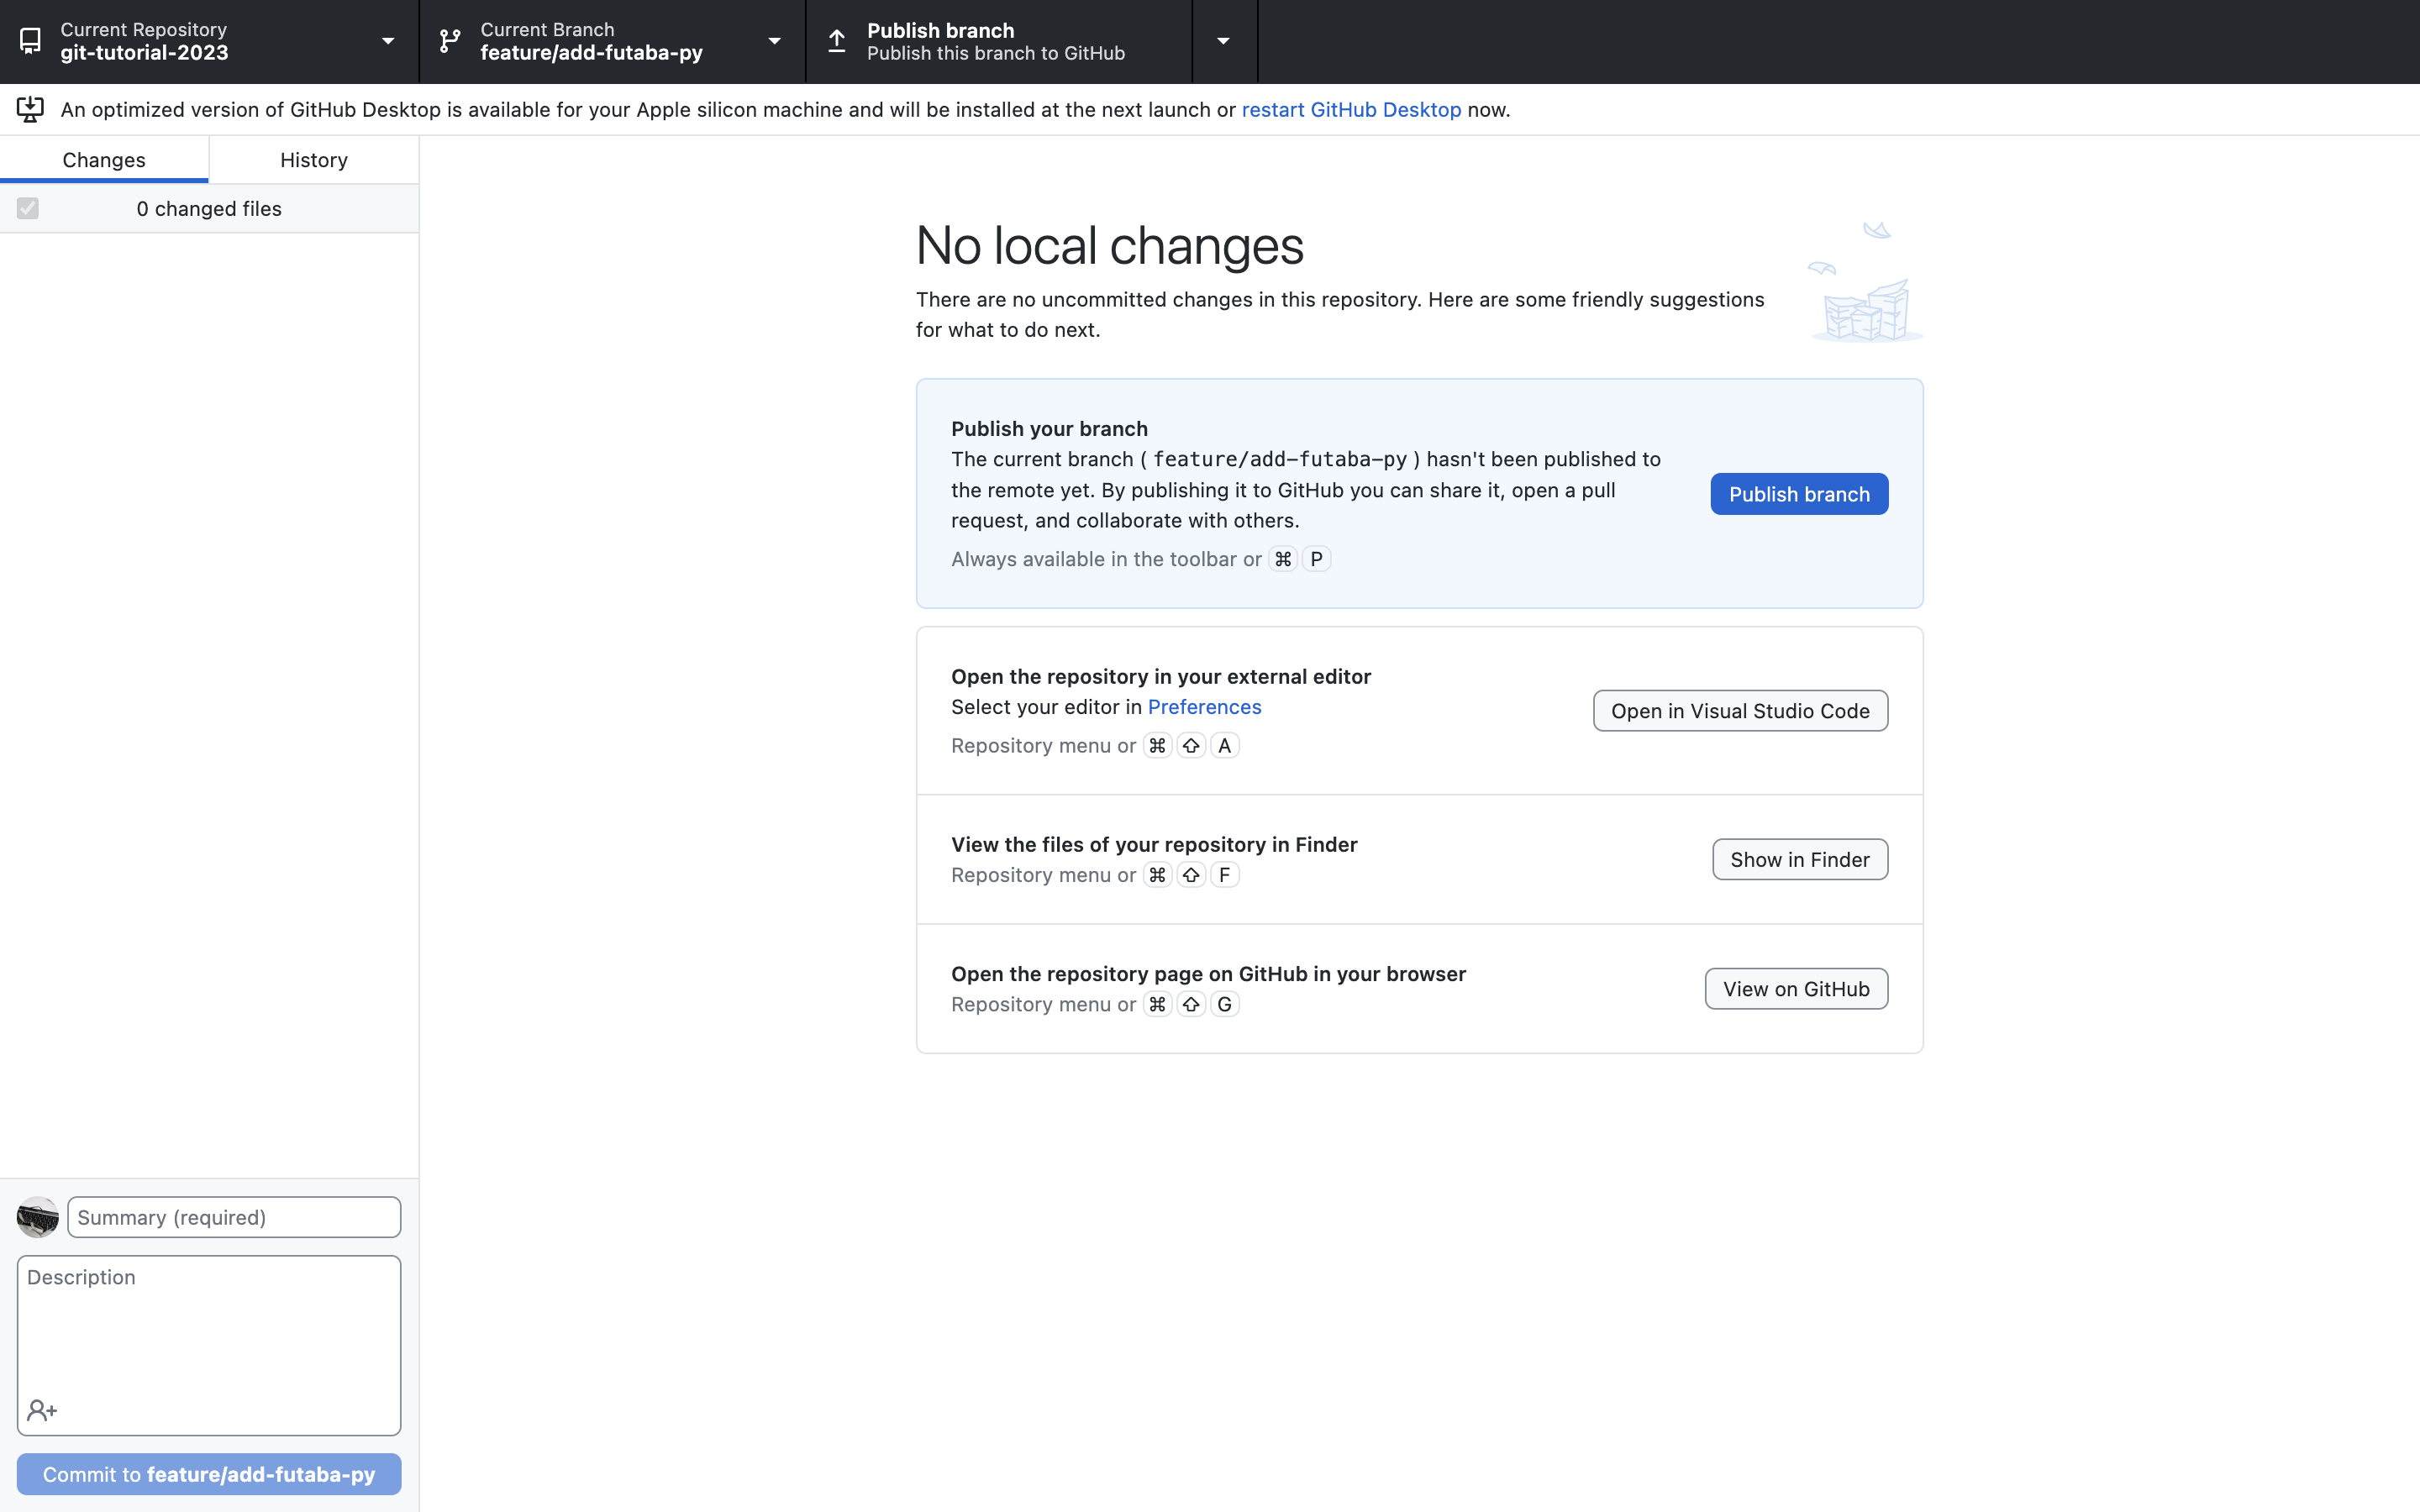2420x1512 pixels.
Task: Click the update available download icon
Action: pos(30,109)
